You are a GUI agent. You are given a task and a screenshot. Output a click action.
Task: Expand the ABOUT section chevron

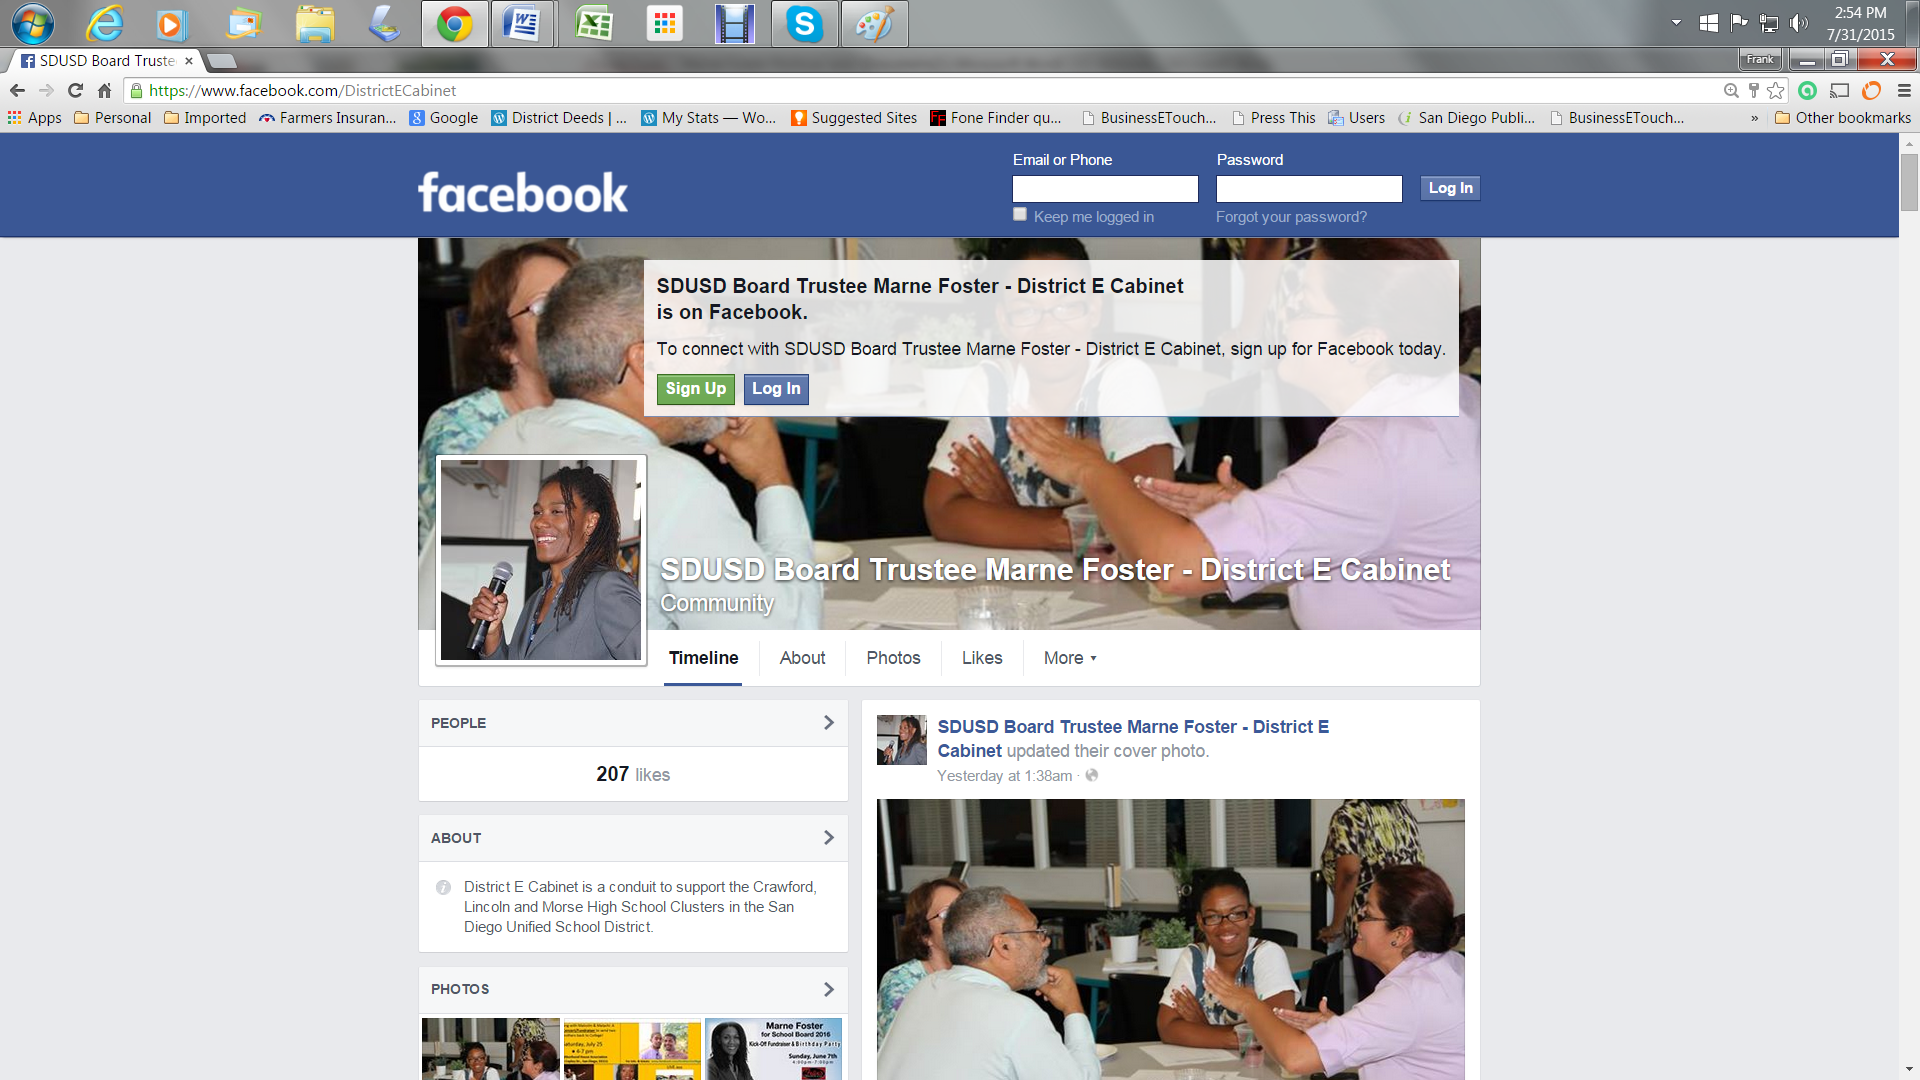click(x=828, y=837)
